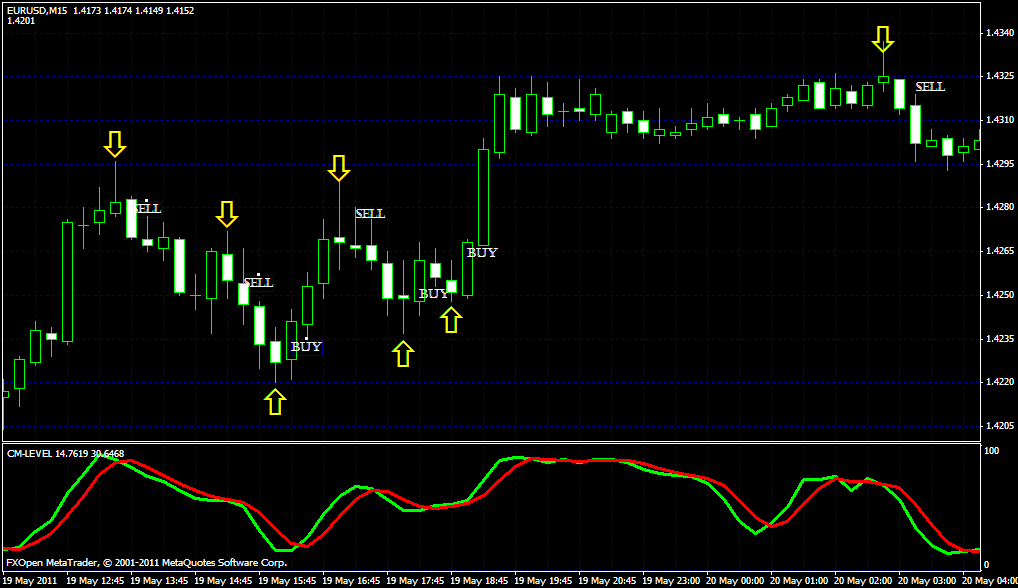Click the 1.4205 price axis label

[x=1000, y=426]
